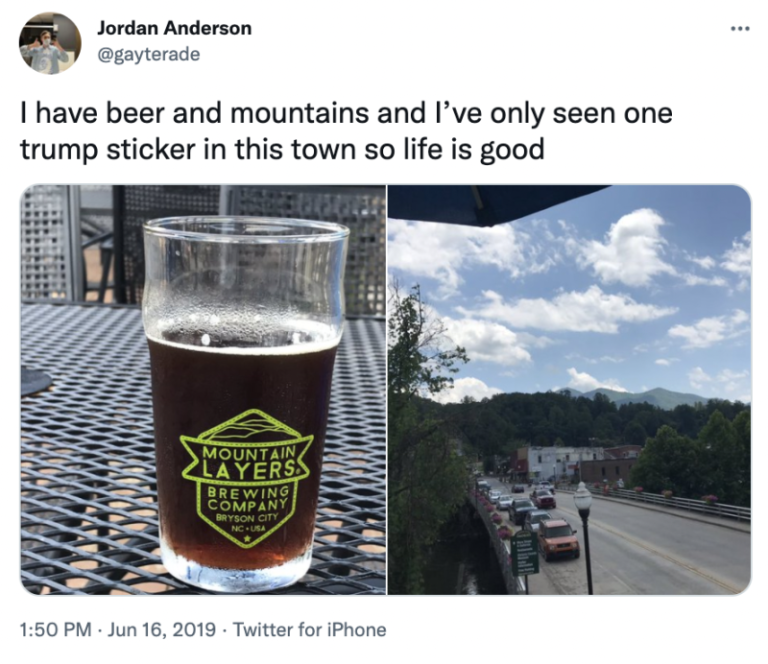Open the beer glass photo
Image resolution: width=768 pixels, height=664 pixels.
(203, 390)
